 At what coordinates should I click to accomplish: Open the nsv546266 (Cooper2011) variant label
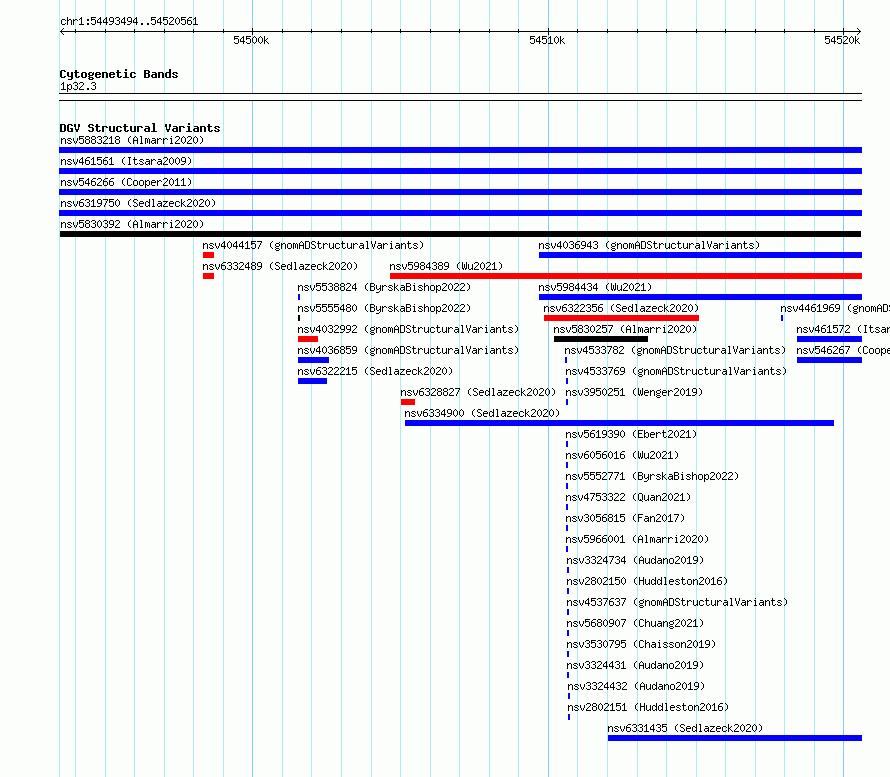pos(126,182)
